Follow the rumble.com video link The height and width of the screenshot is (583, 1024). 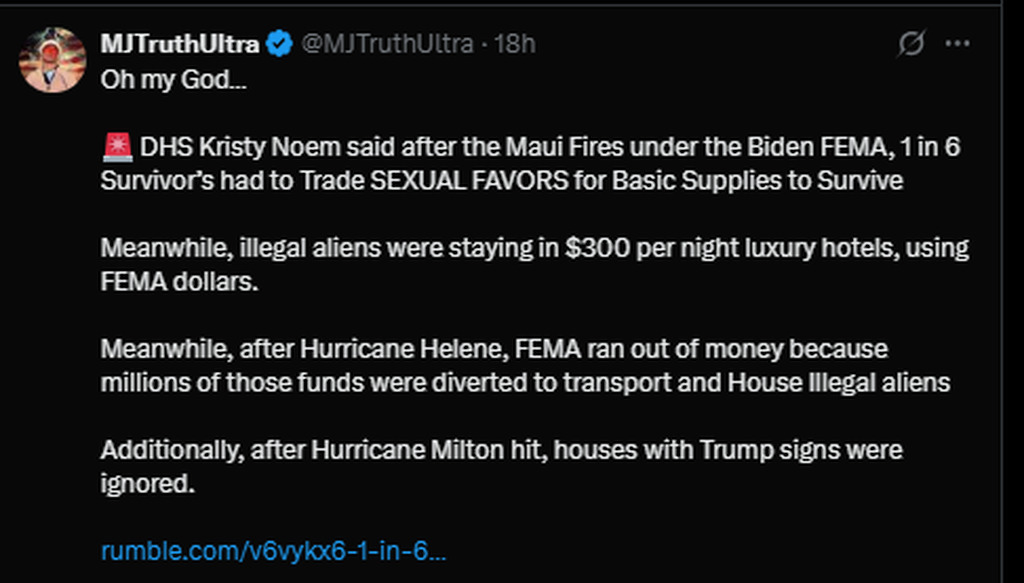coord(274,551)
